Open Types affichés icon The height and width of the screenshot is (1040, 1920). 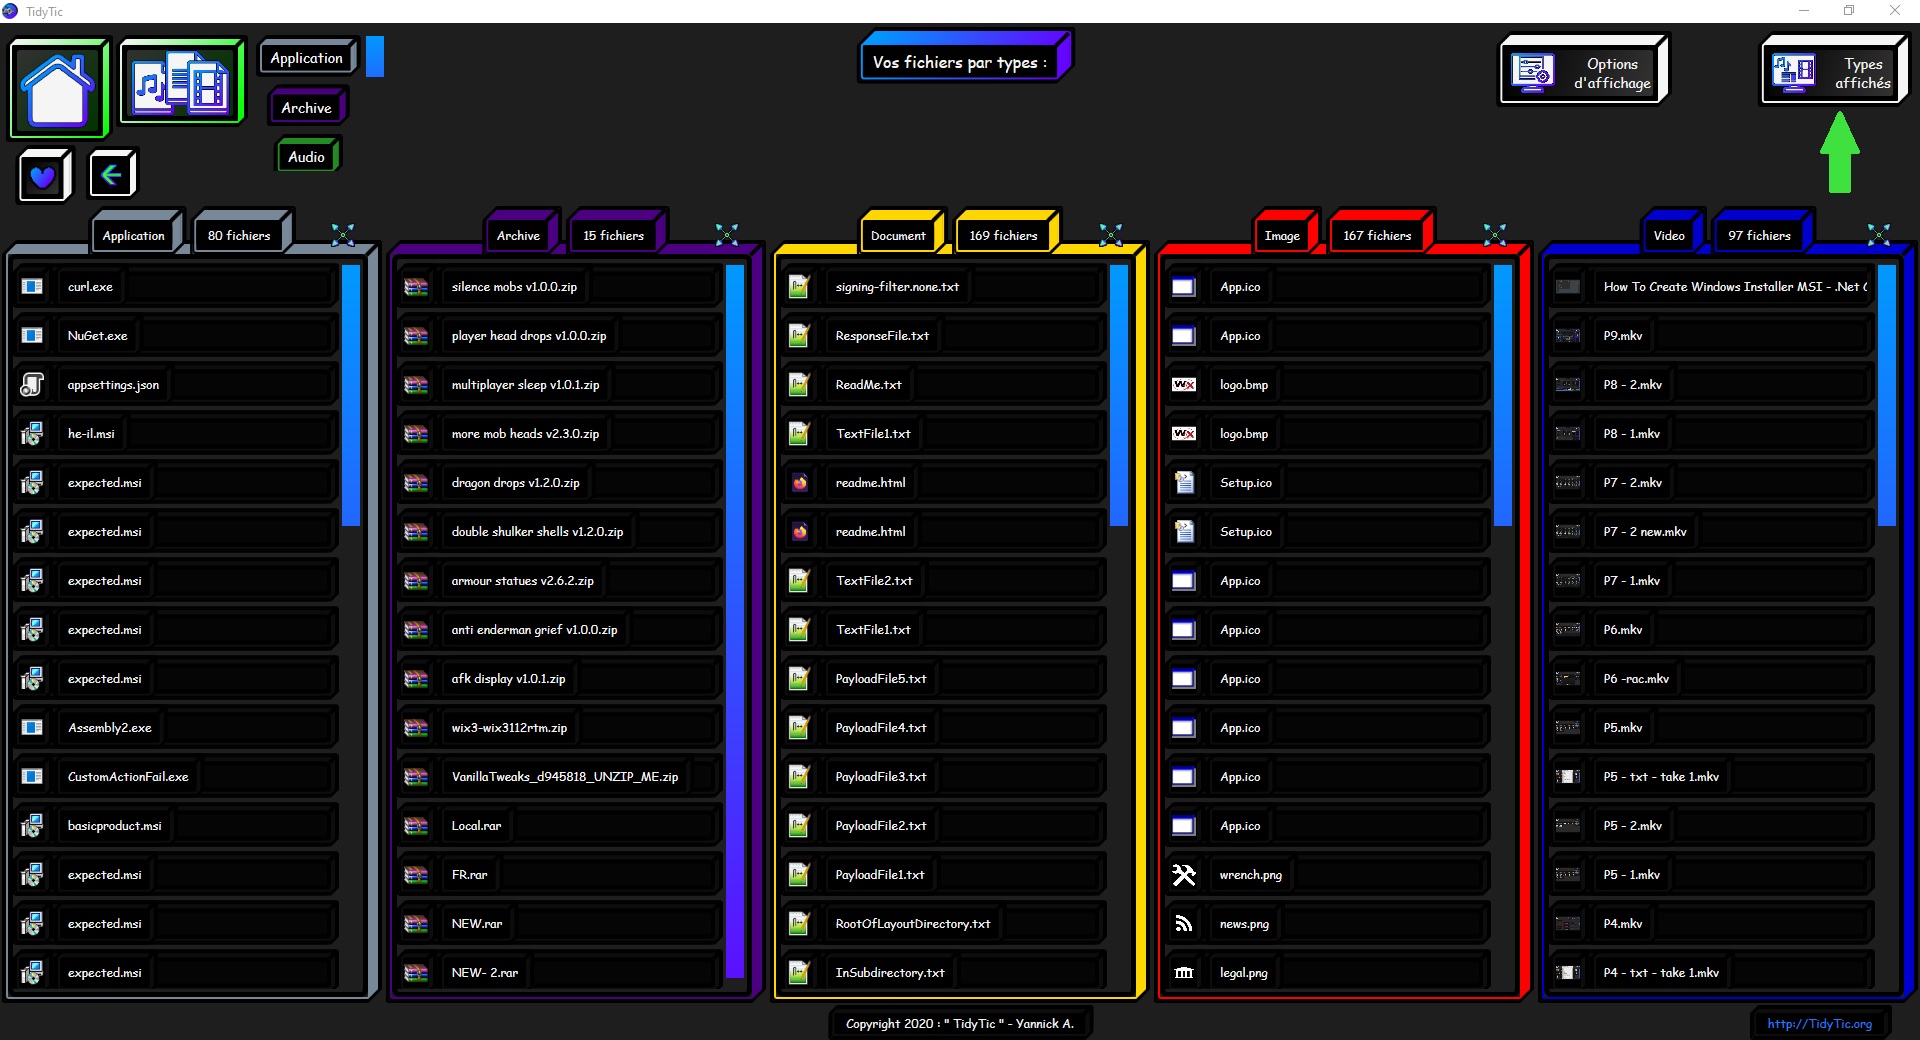[x=1794, y=72]
